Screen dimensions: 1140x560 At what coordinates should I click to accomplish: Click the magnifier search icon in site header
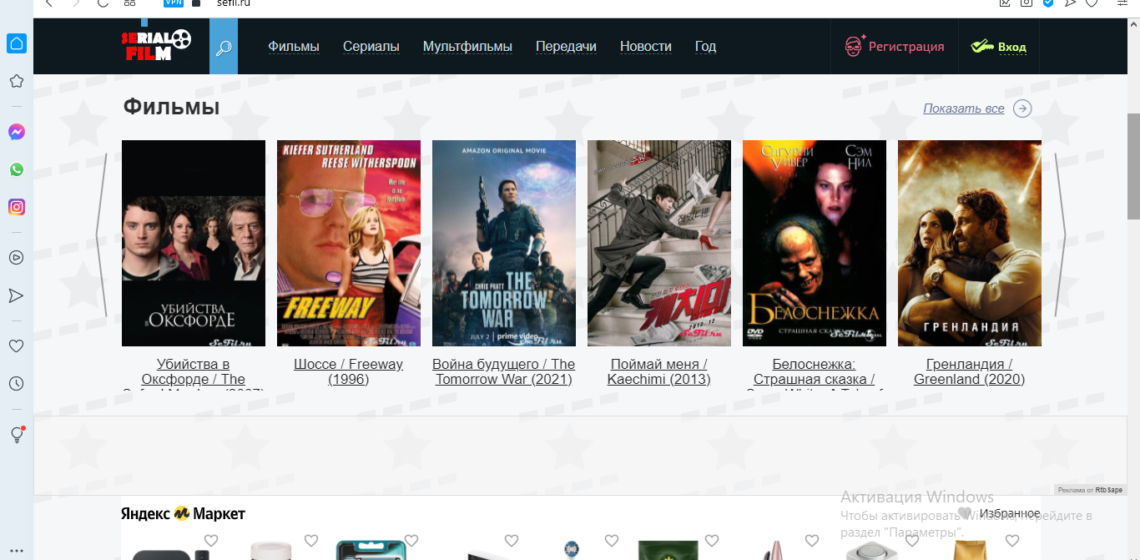tap(223, 47)
